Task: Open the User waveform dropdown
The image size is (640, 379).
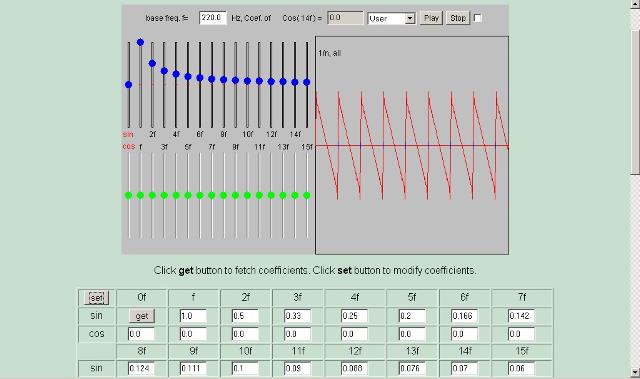Action: click(391, 18)
